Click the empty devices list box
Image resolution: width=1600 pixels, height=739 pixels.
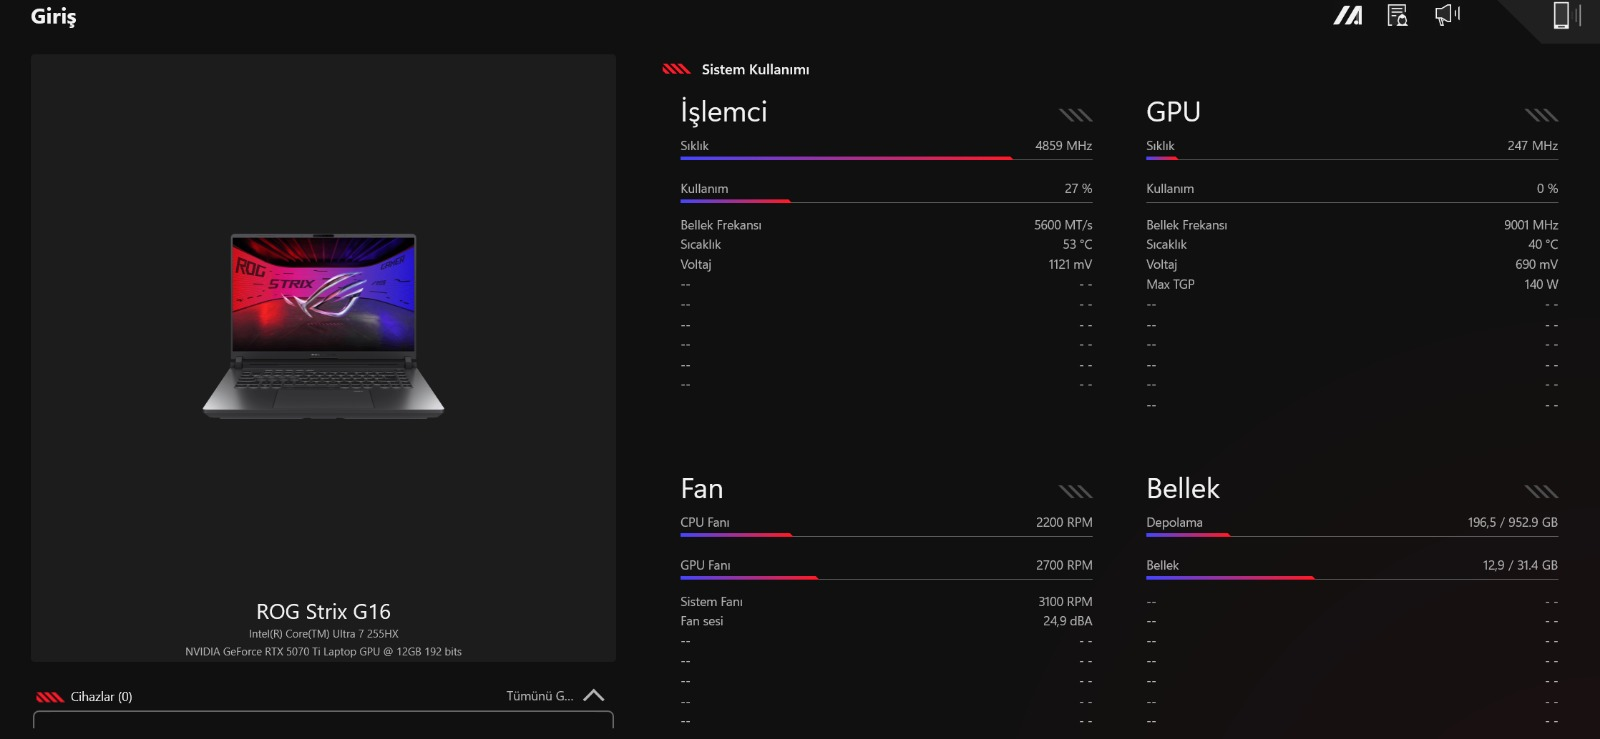tap(323, 720)
